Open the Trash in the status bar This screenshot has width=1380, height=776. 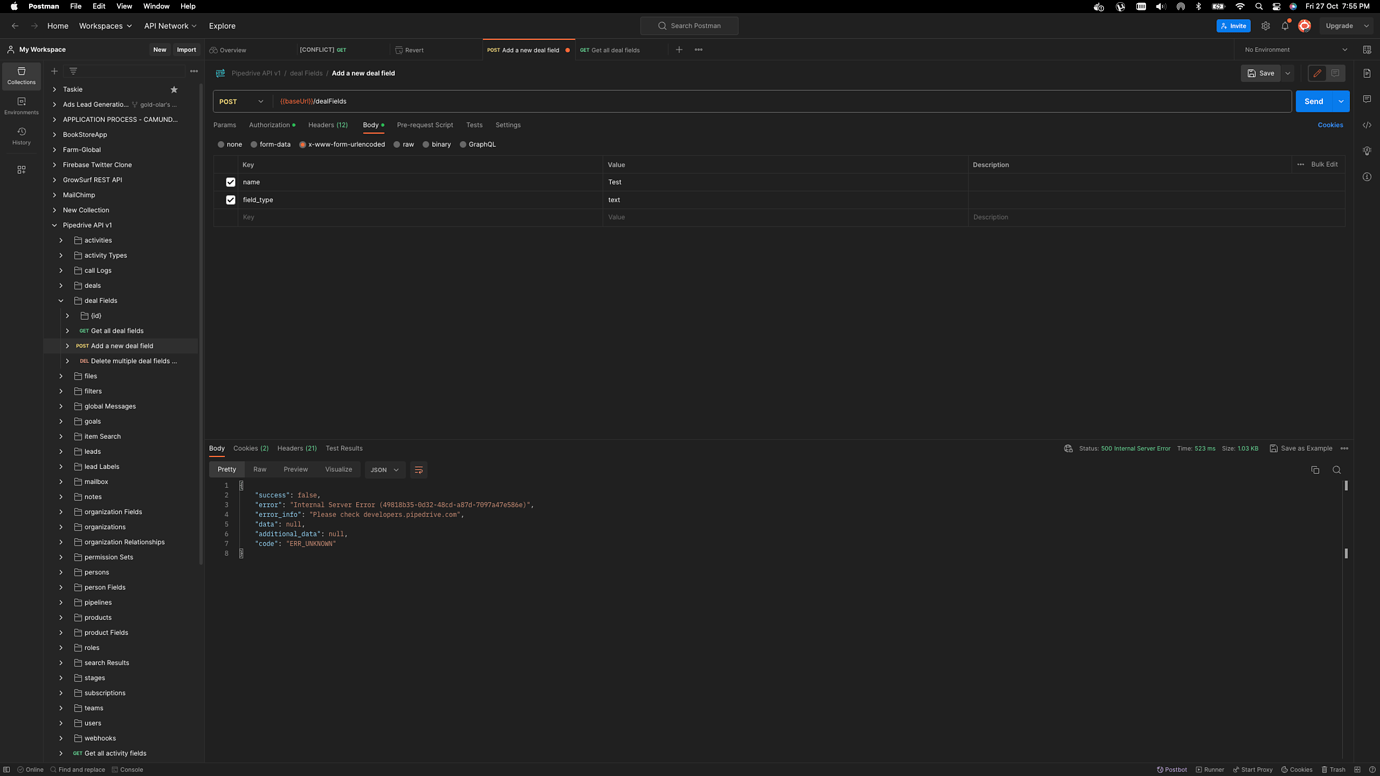tap(1333, 770)
